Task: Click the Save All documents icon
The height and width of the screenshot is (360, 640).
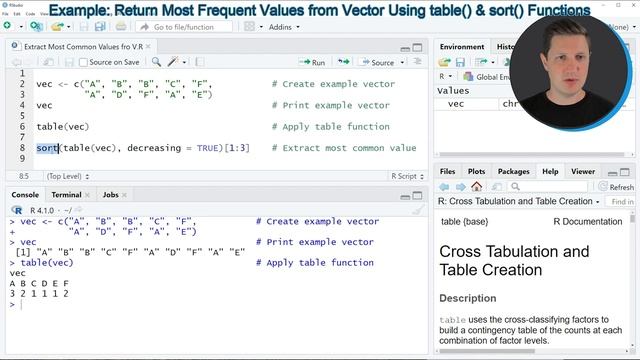Action: (100, 27)
